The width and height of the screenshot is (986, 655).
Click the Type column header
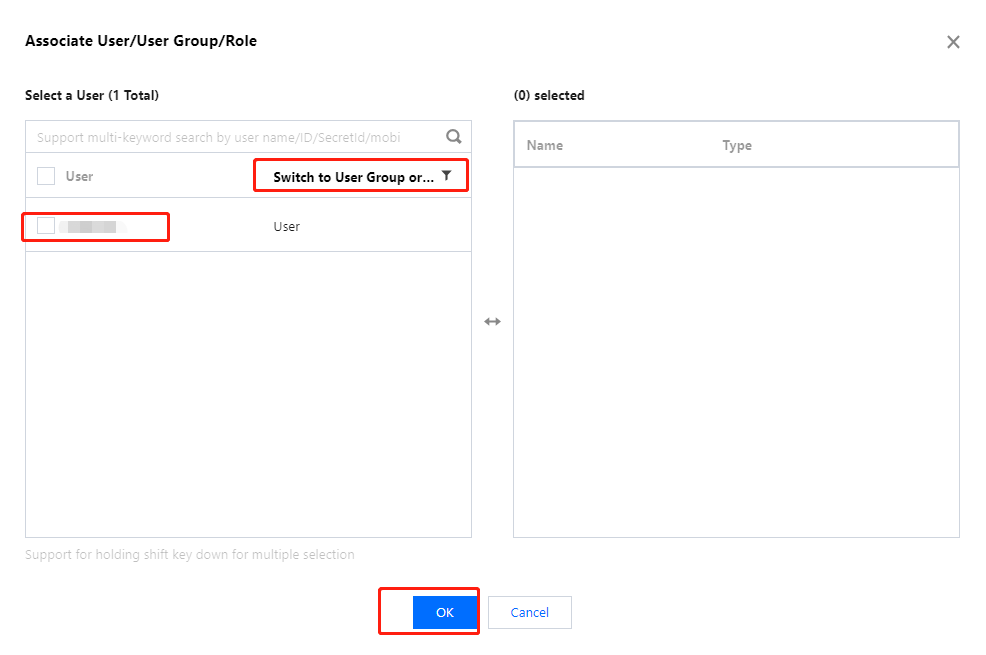tap(737, 145)
